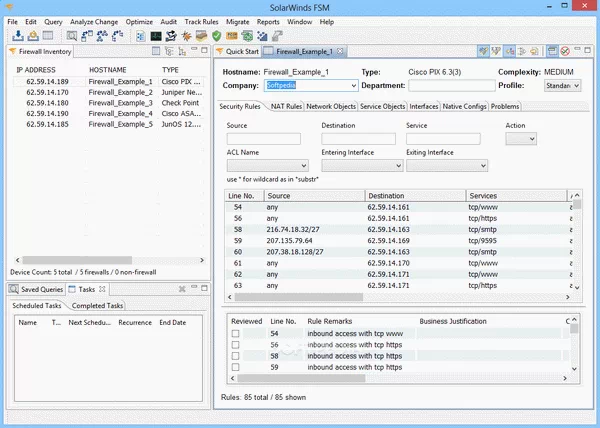Switch to the NAT Rules tab
The image size is (600, 428).
(x=286, y=106)
